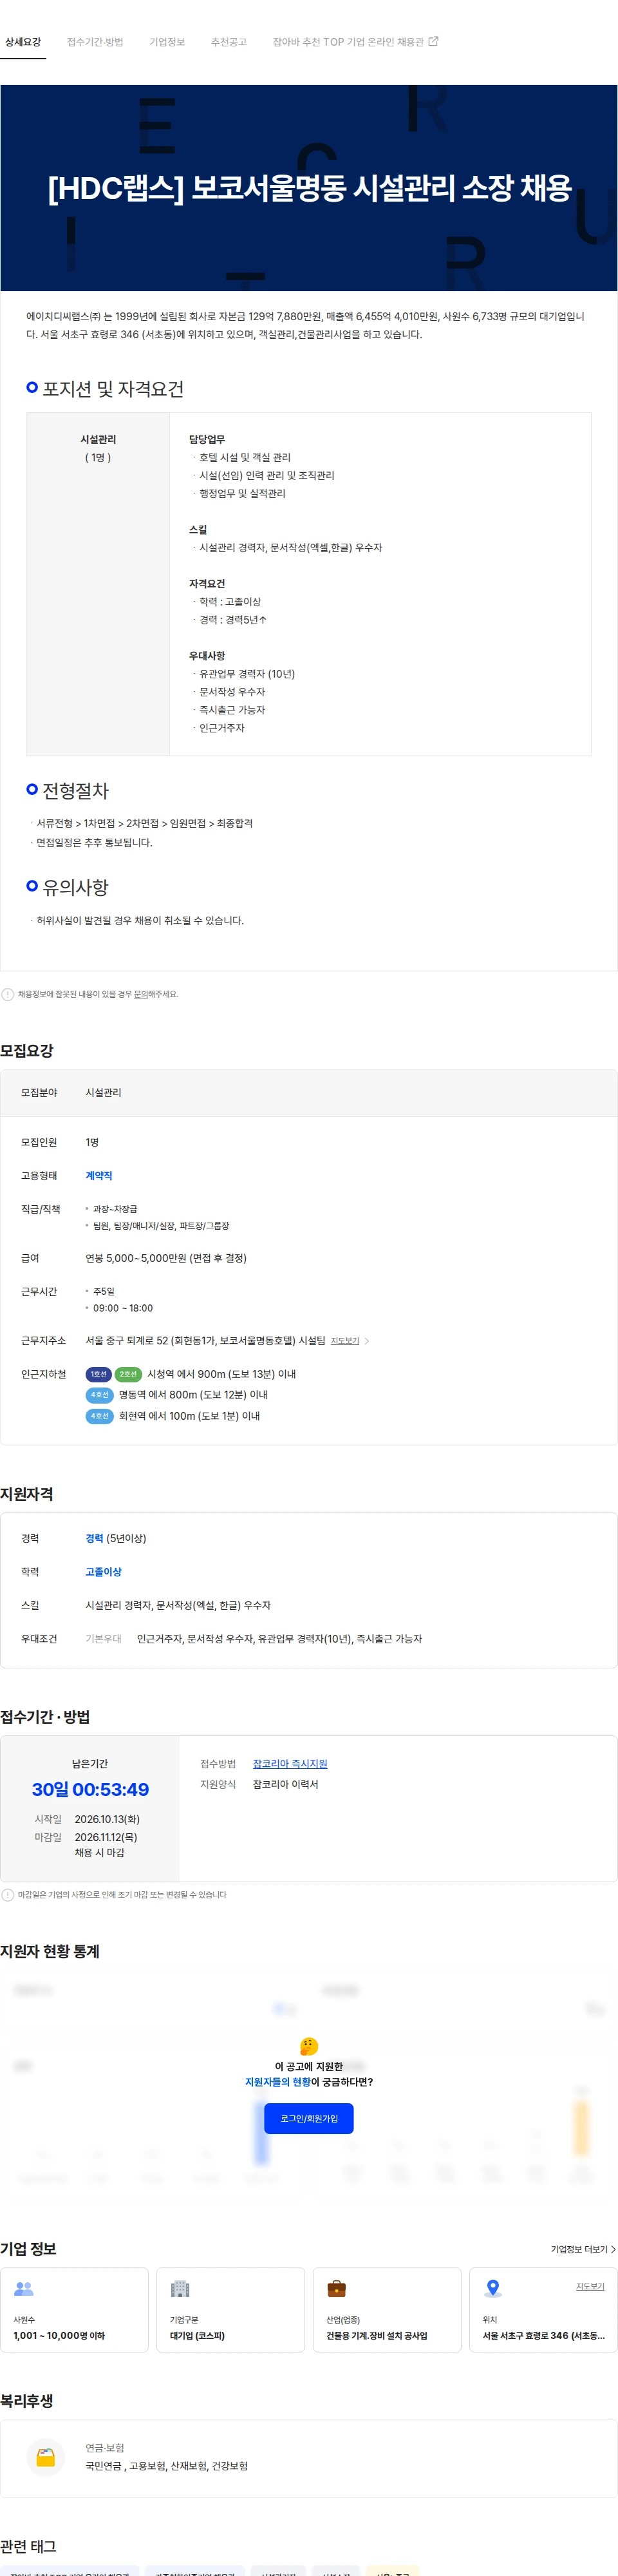Click the 잡코리아 이력서 application form text
This screenshot has width=618, height=2576.
pyautogui.click(x=285, y=1784)
